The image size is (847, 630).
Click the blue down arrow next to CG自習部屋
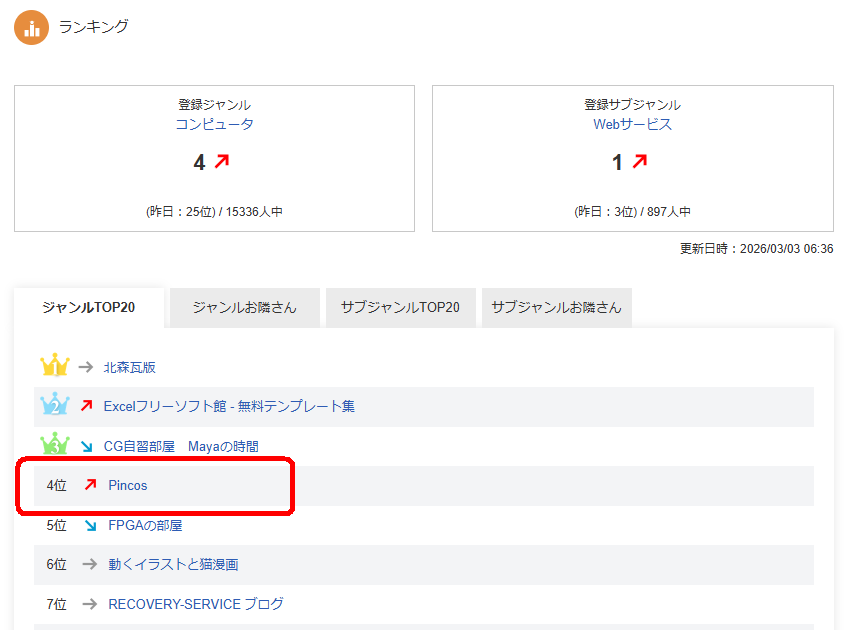[x=86, y=446]
